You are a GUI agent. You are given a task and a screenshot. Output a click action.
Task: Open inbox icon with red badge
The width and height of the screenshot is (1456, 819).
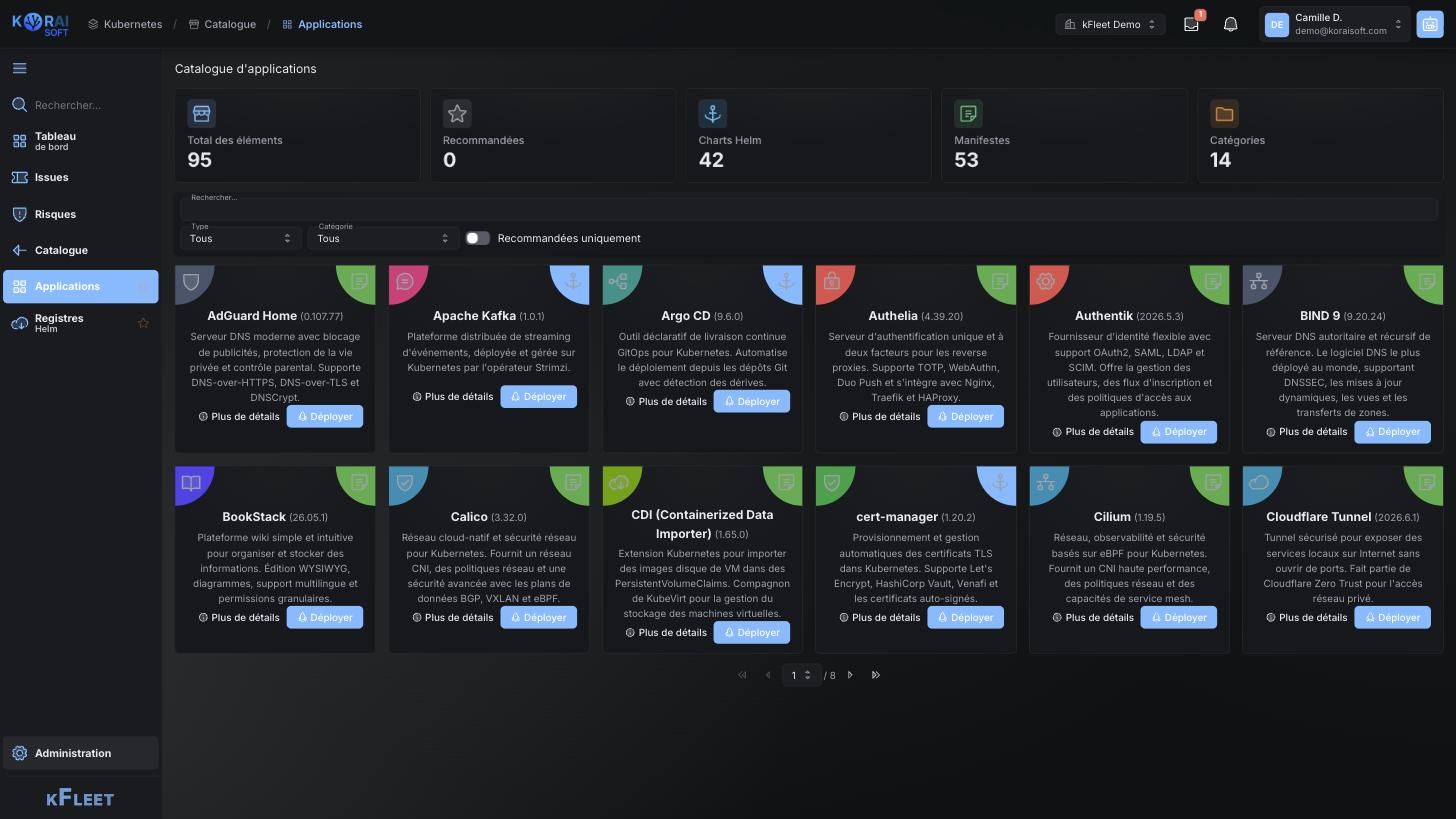(1191, 24)
